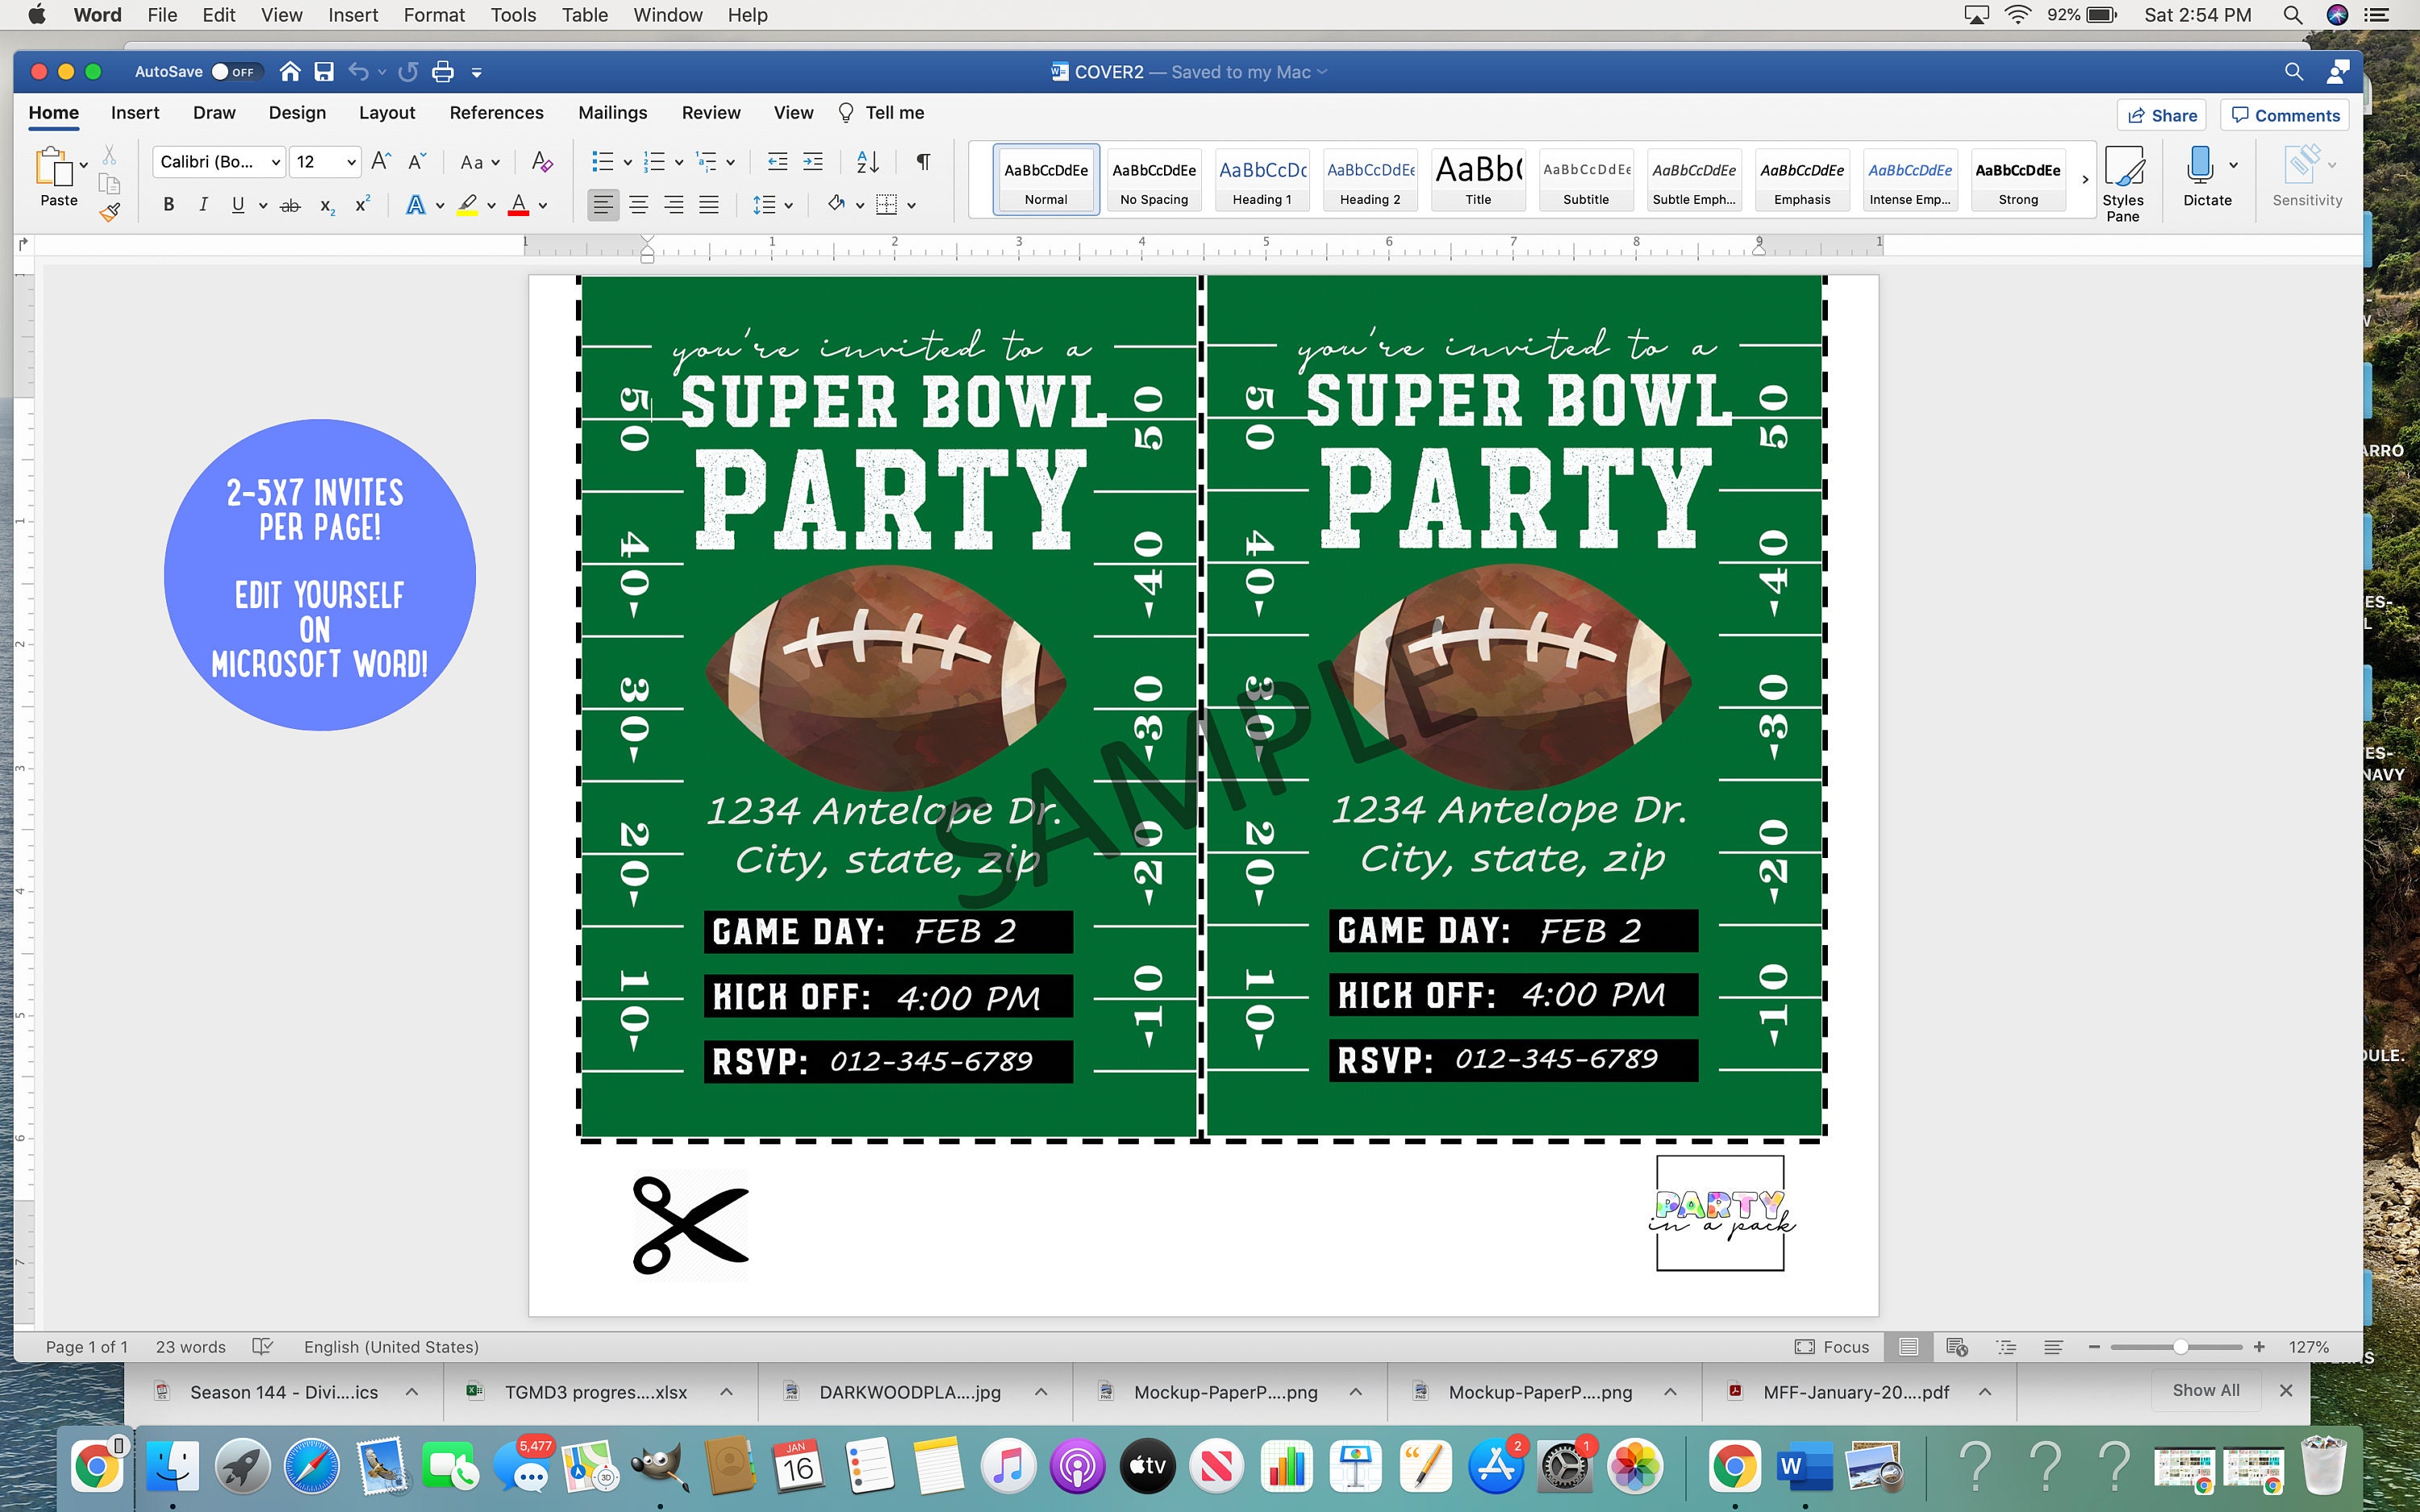2420x1512 pixels.
Task: Show paragraph marks with the pilcrow icon
Action: point(922,161)
